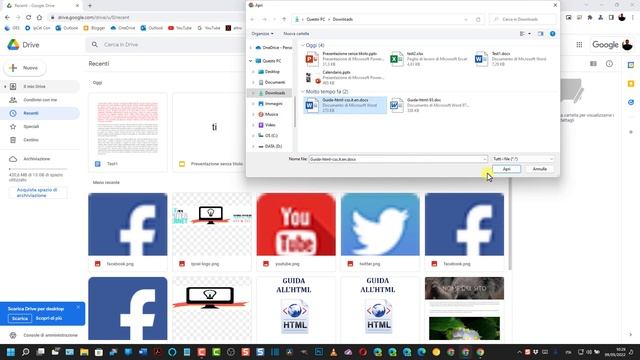Select Desktop in the dialog folder tree

[x=272, y=71]
